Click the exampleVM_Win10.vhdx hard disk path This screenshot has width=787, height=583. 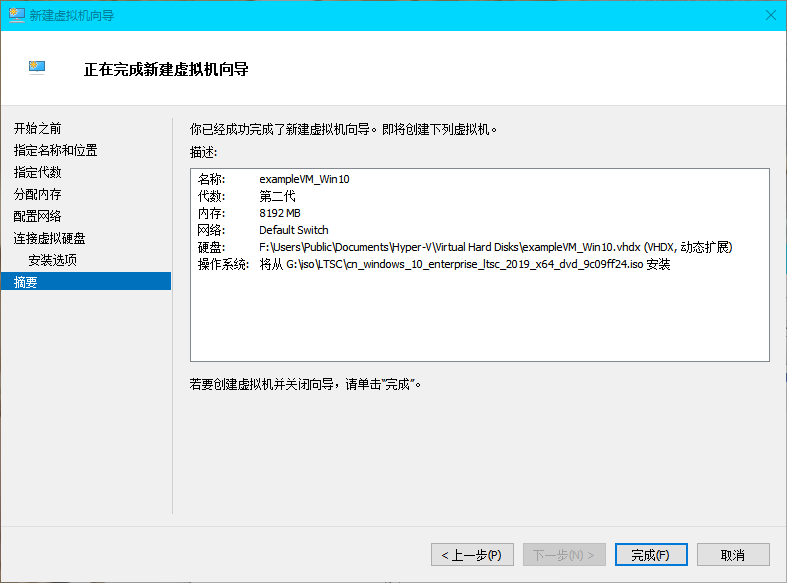pos(495,247)
